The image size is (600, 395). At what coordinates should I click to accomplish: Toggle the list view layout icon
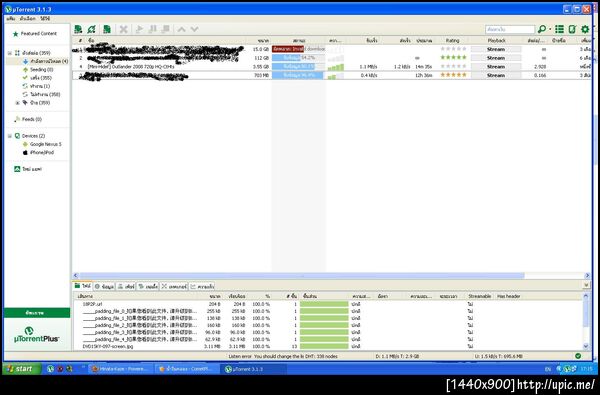coord(559,29)
